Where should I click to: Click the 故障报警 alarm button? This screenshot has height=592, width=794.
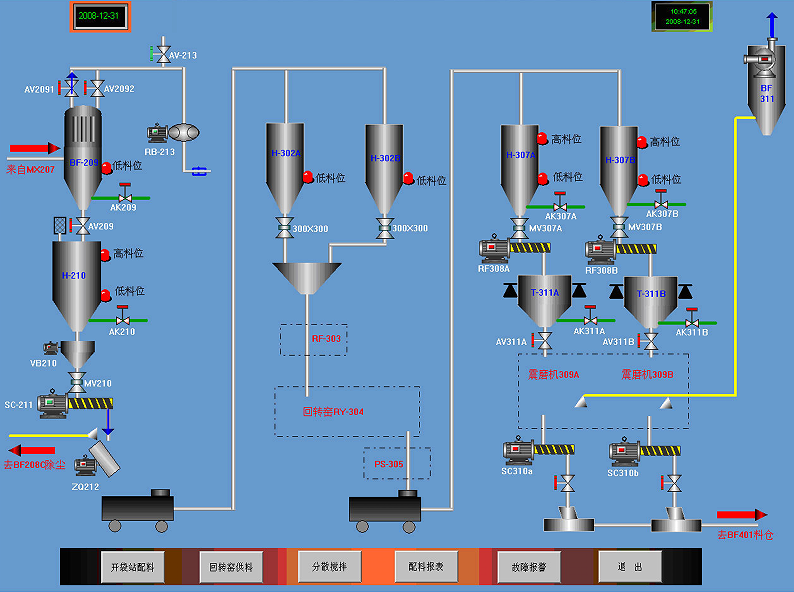529,567
